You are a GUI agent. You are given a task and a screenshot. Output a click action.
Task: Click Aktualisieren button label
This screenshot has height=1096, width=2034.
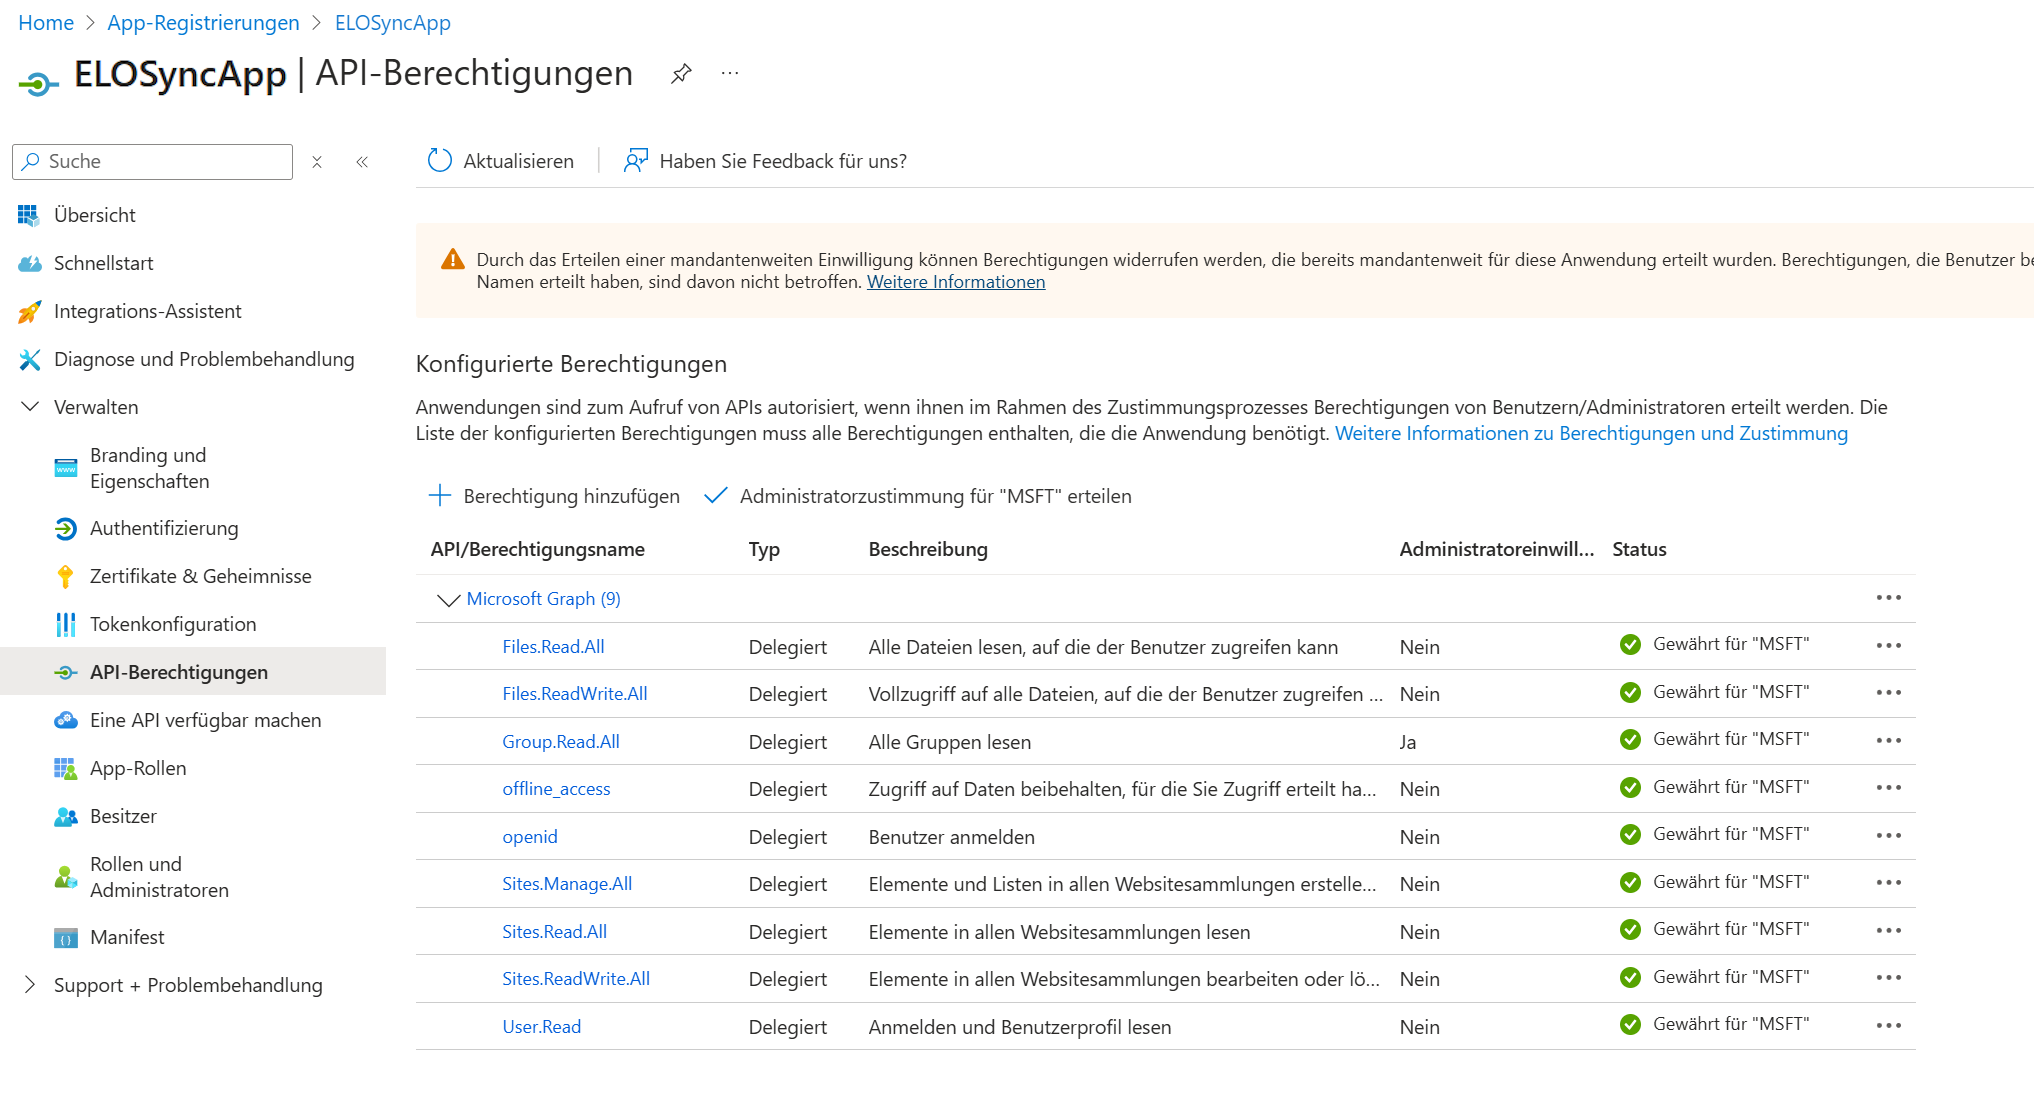click(519, 161)
